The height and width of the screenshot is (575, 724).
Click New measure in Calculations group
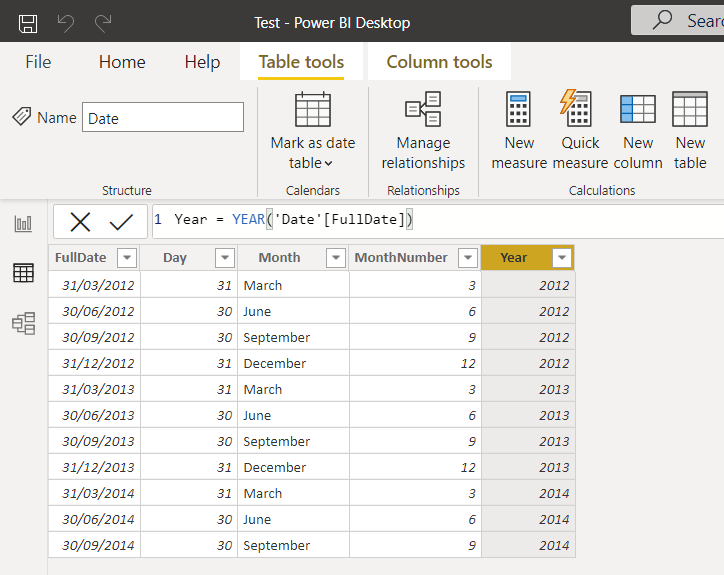pos(519,130)
